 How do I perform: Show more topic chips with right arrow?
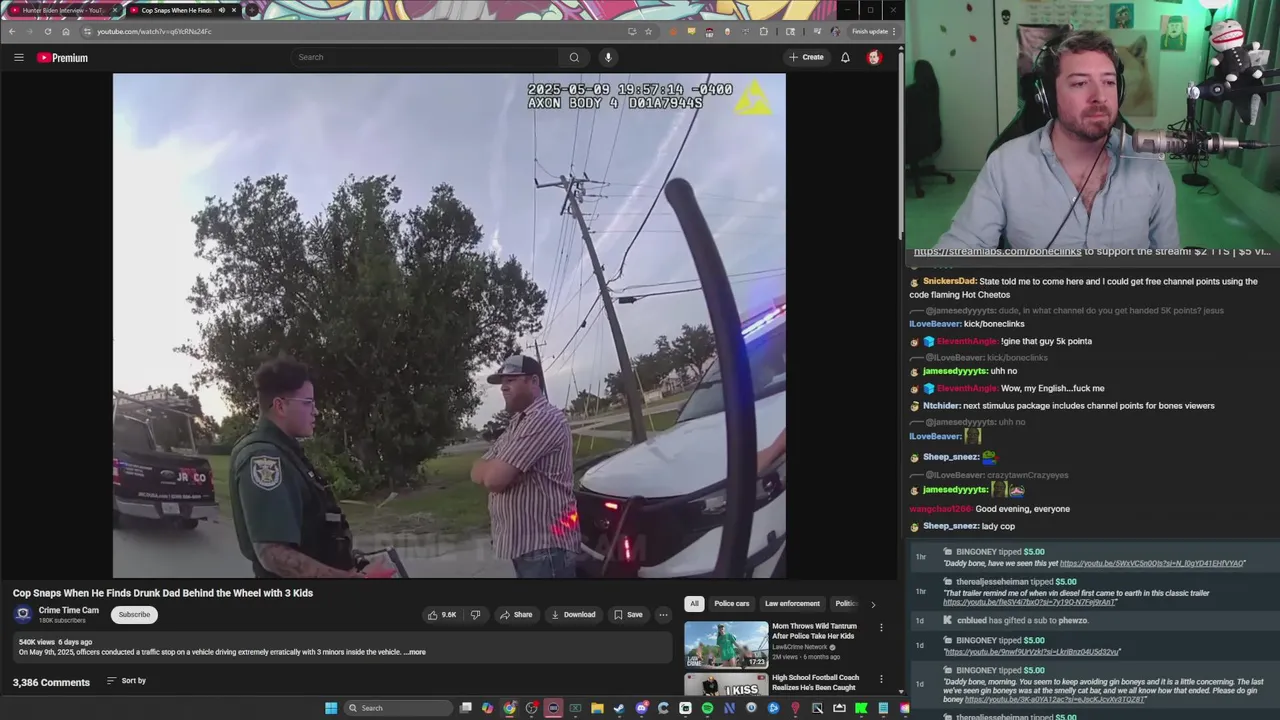[873, 604]
